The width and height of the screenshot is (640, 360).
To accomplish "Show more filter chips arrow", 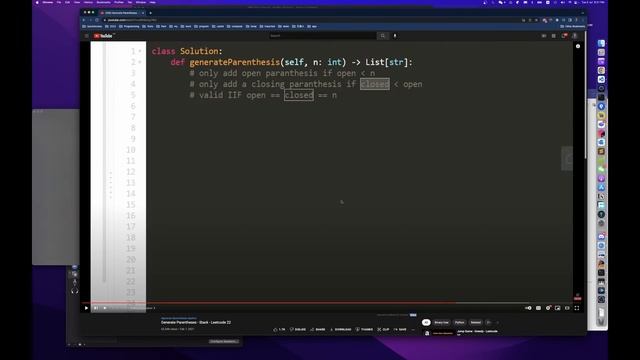I will point(497,322).
